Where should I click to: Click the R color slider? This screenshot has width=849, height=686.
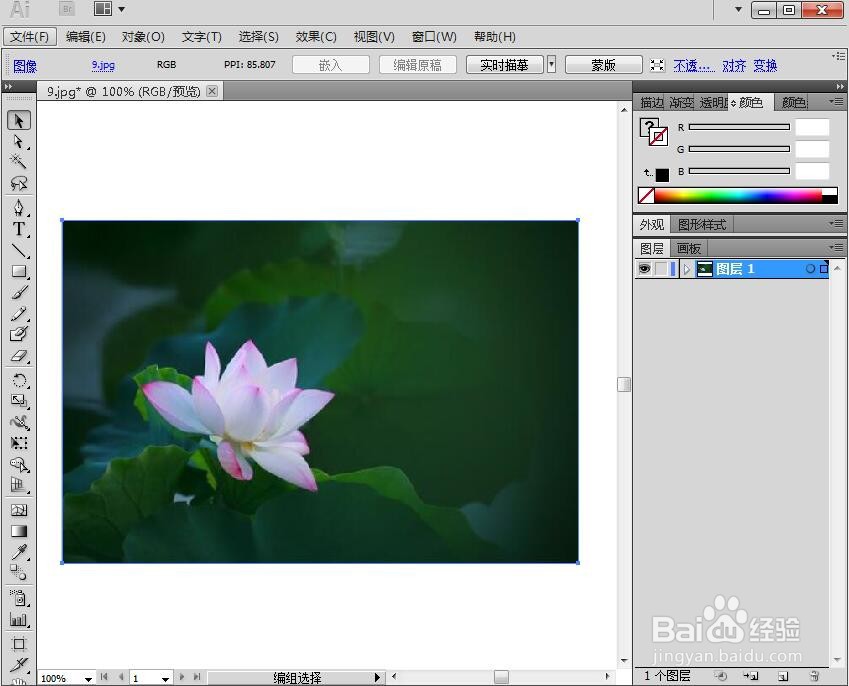pos(739,127)
